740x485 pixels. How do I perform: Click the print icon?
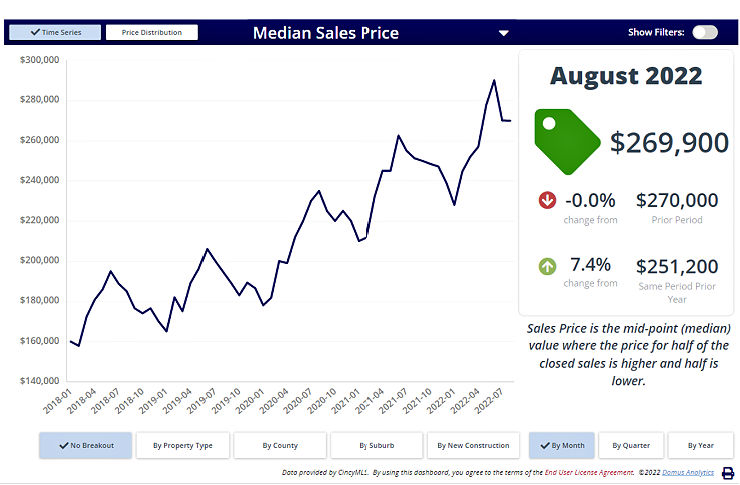tap(727, 473)
